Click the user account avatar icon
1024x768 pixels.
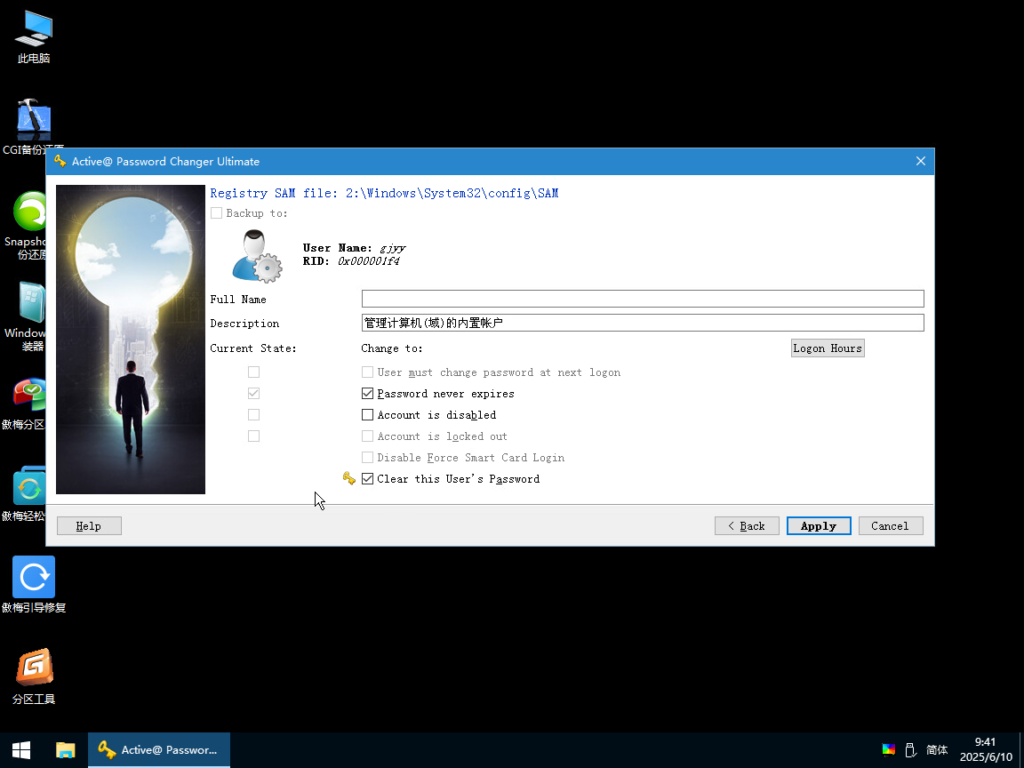pos(257,256)
